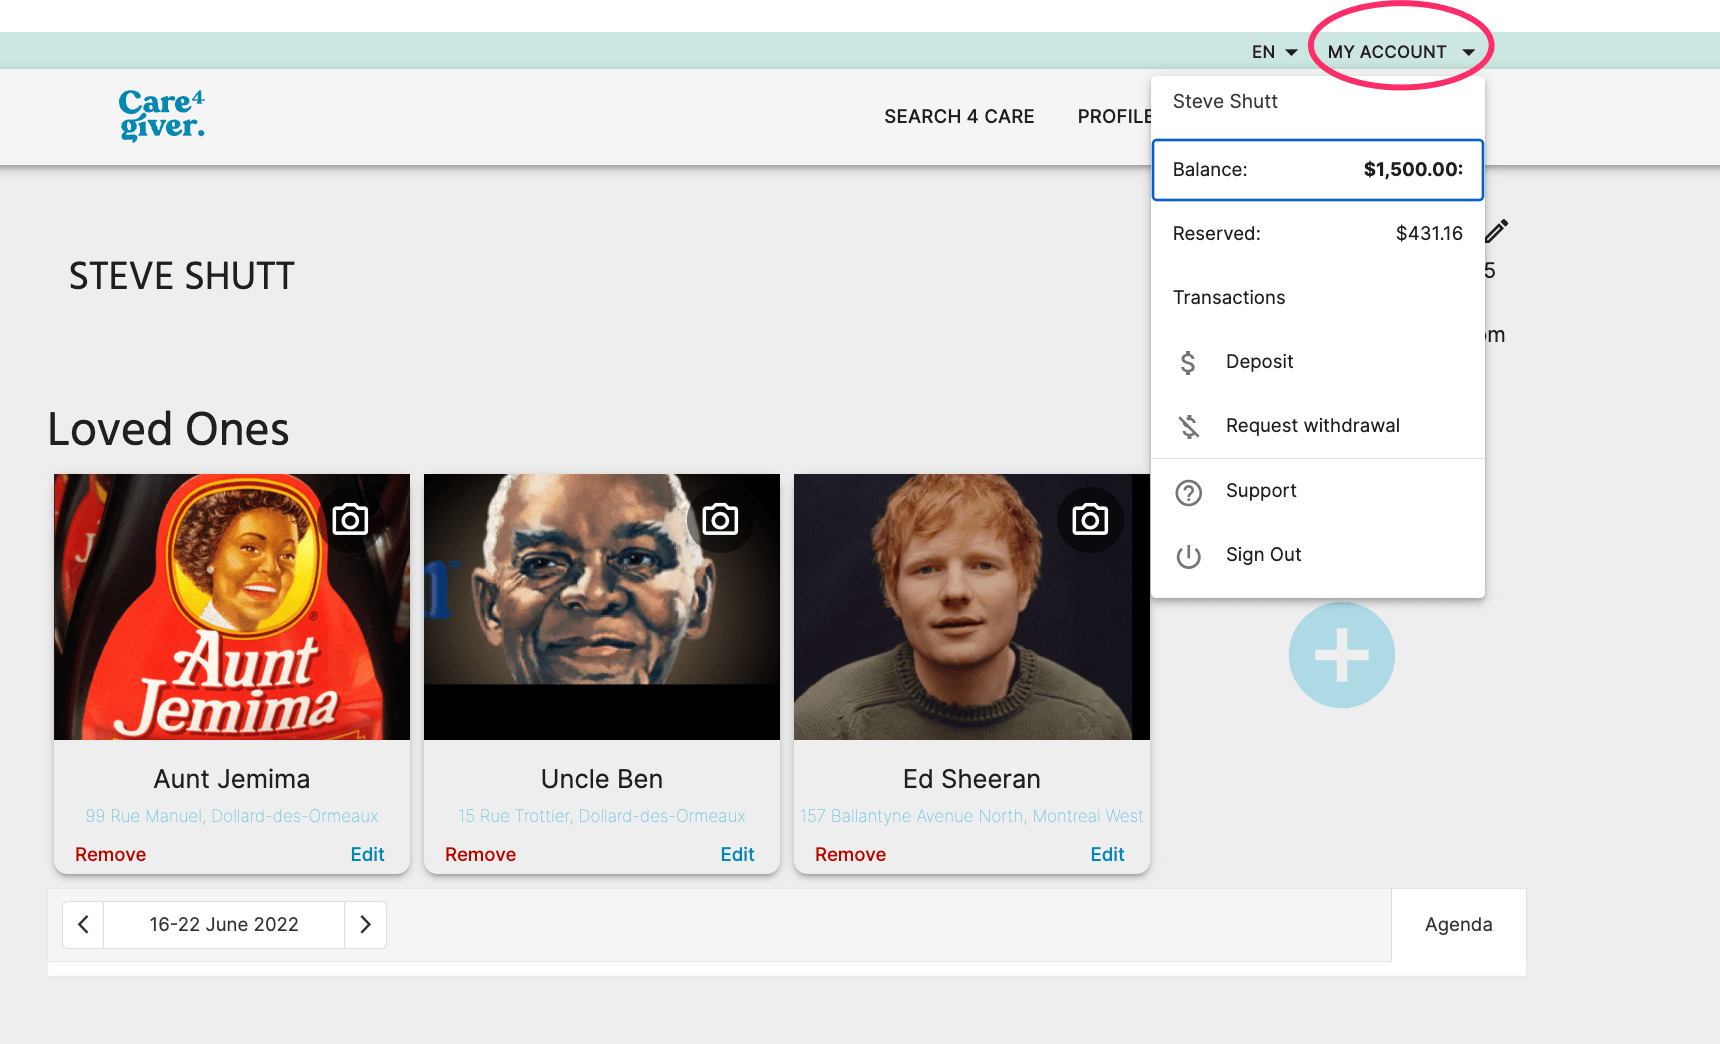Click the Aunt Jemima name text

[232, 779]
